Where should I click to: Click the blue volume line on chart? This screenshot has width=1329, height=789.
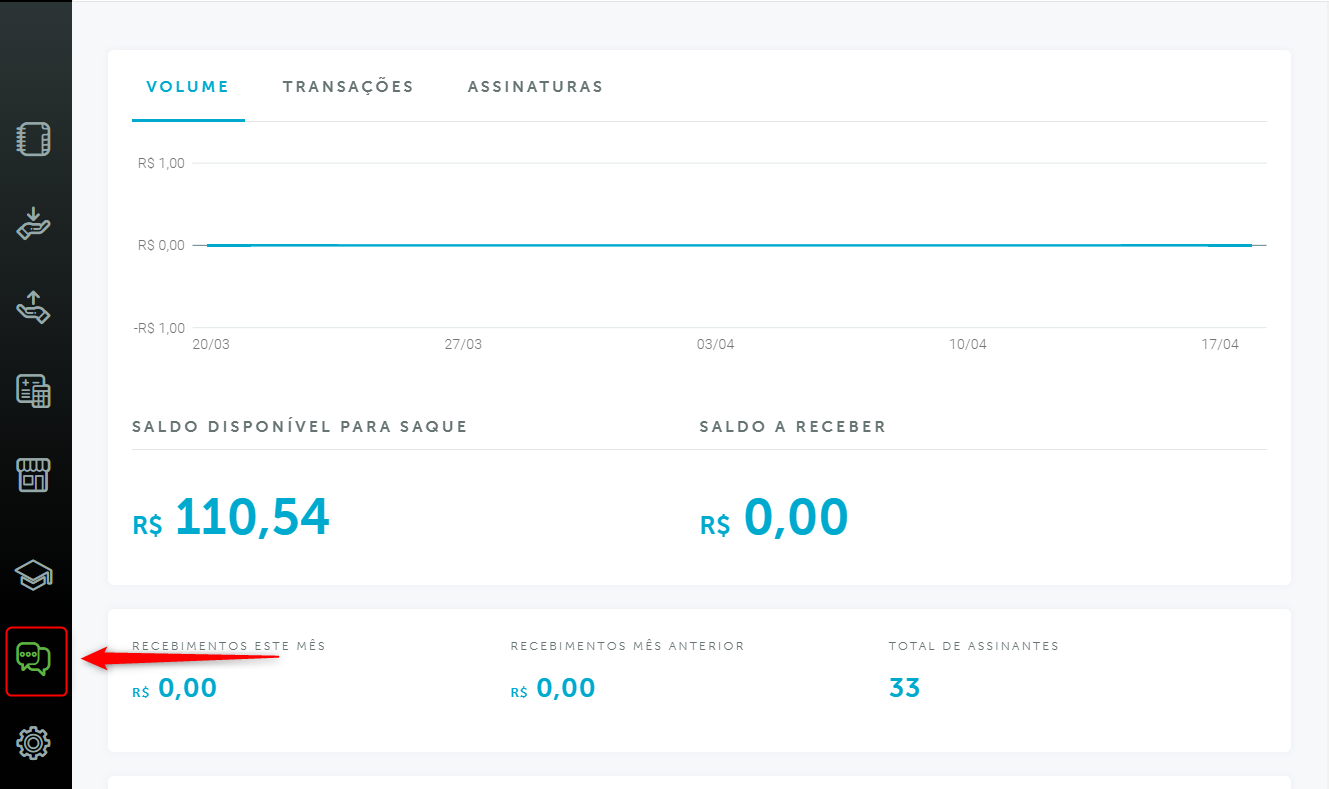click(x=729, y=245)
